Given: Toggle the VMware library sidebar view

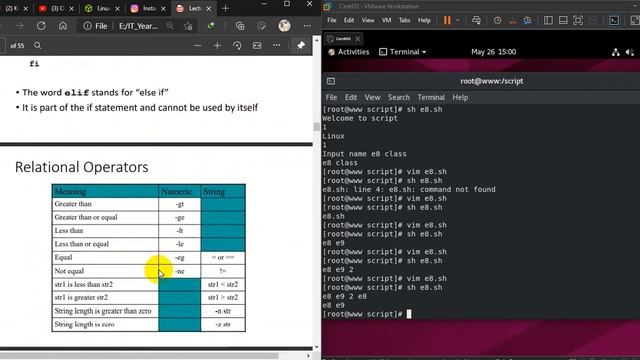Looking at the screenshot, I should pyautogui.click(x=548, y=20).
